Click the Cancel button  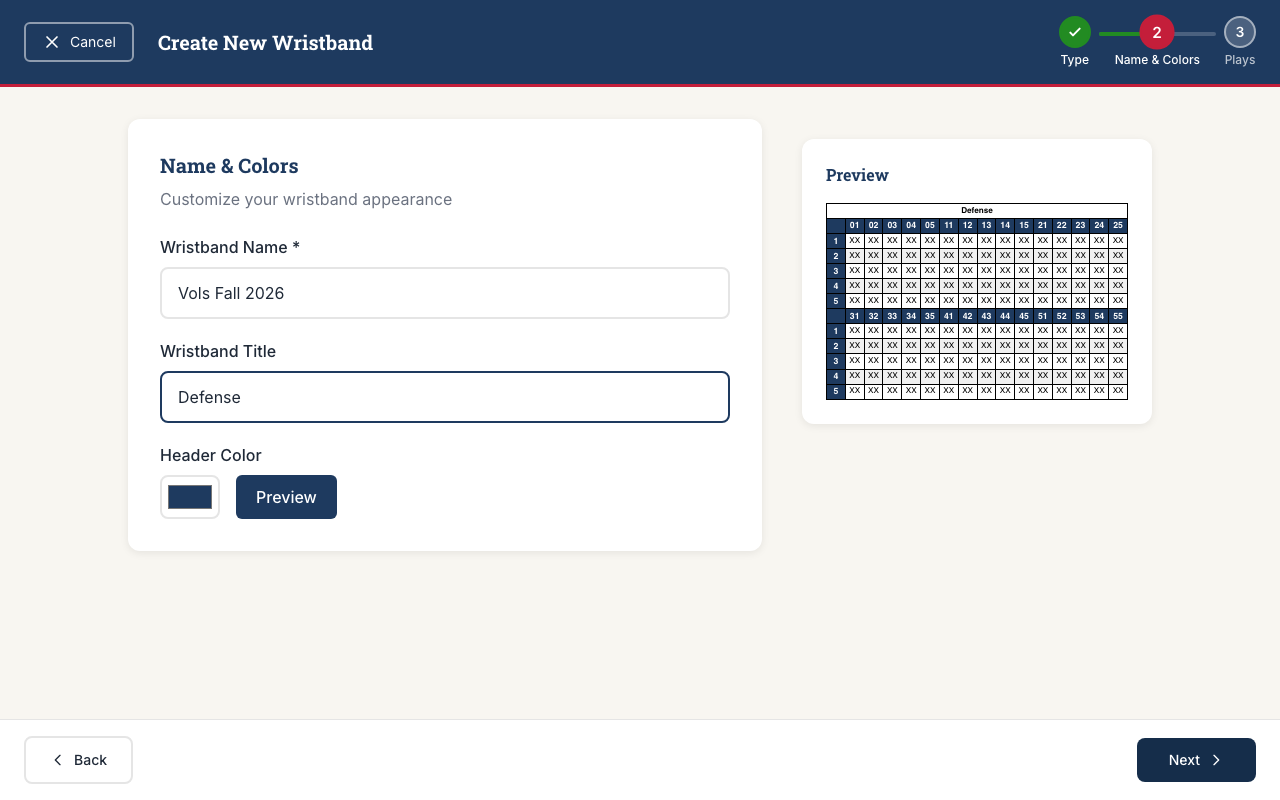click(79, 42)
